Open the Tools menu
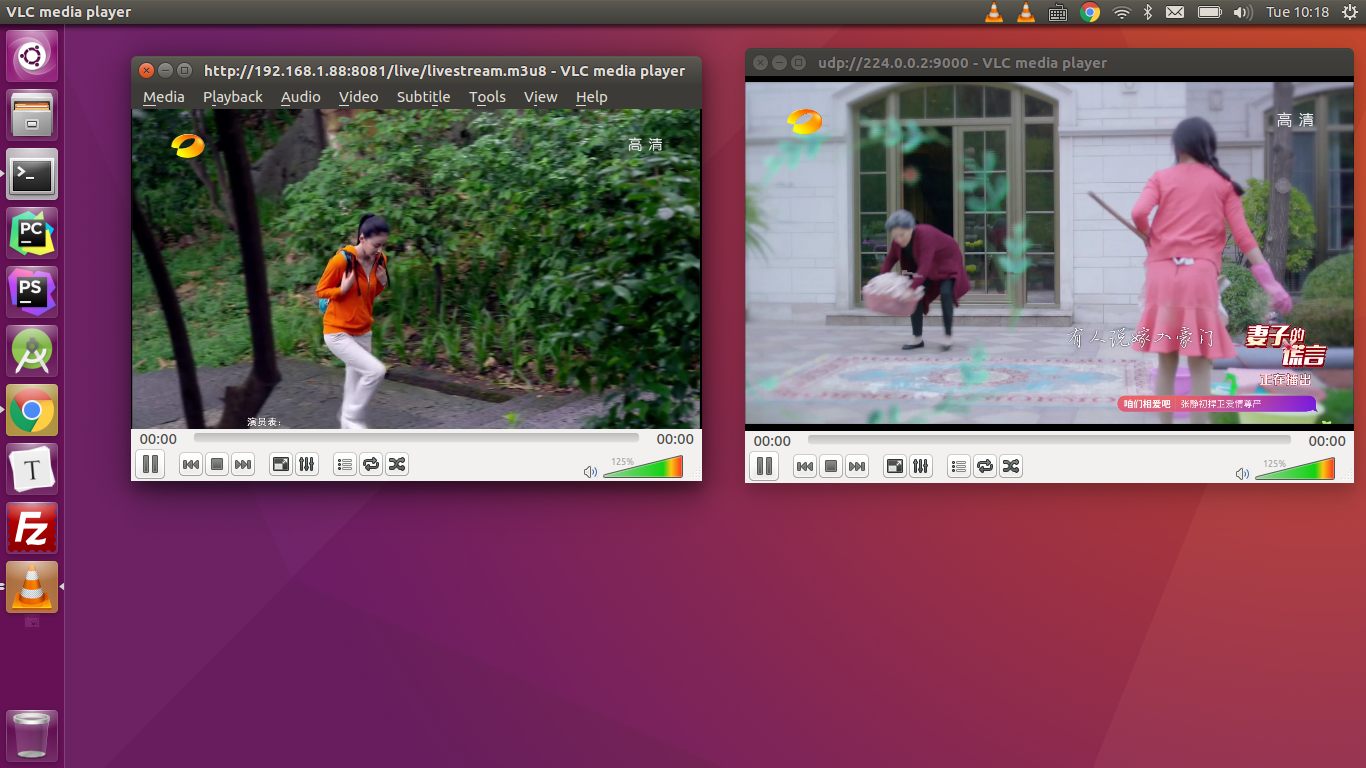 pos(487,97)
